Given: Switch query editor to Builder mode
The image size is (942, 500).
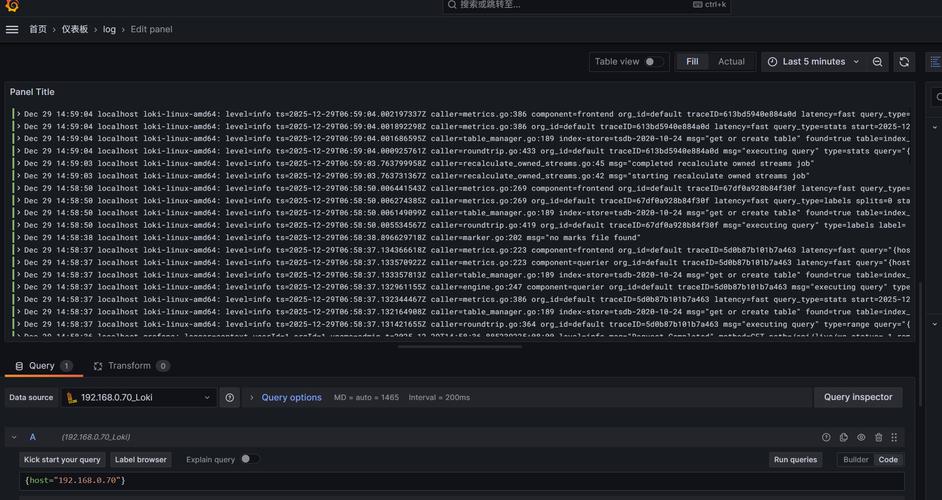Looking at the screenshot, I should click(855, 460).
